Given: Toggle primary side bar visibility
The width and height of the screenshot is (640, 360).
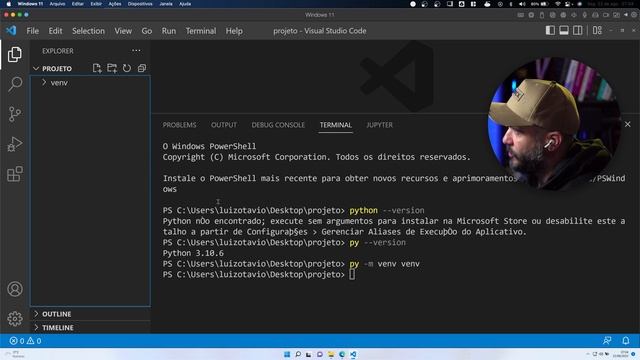Looking at the screenshot, I should coord(550,31).
